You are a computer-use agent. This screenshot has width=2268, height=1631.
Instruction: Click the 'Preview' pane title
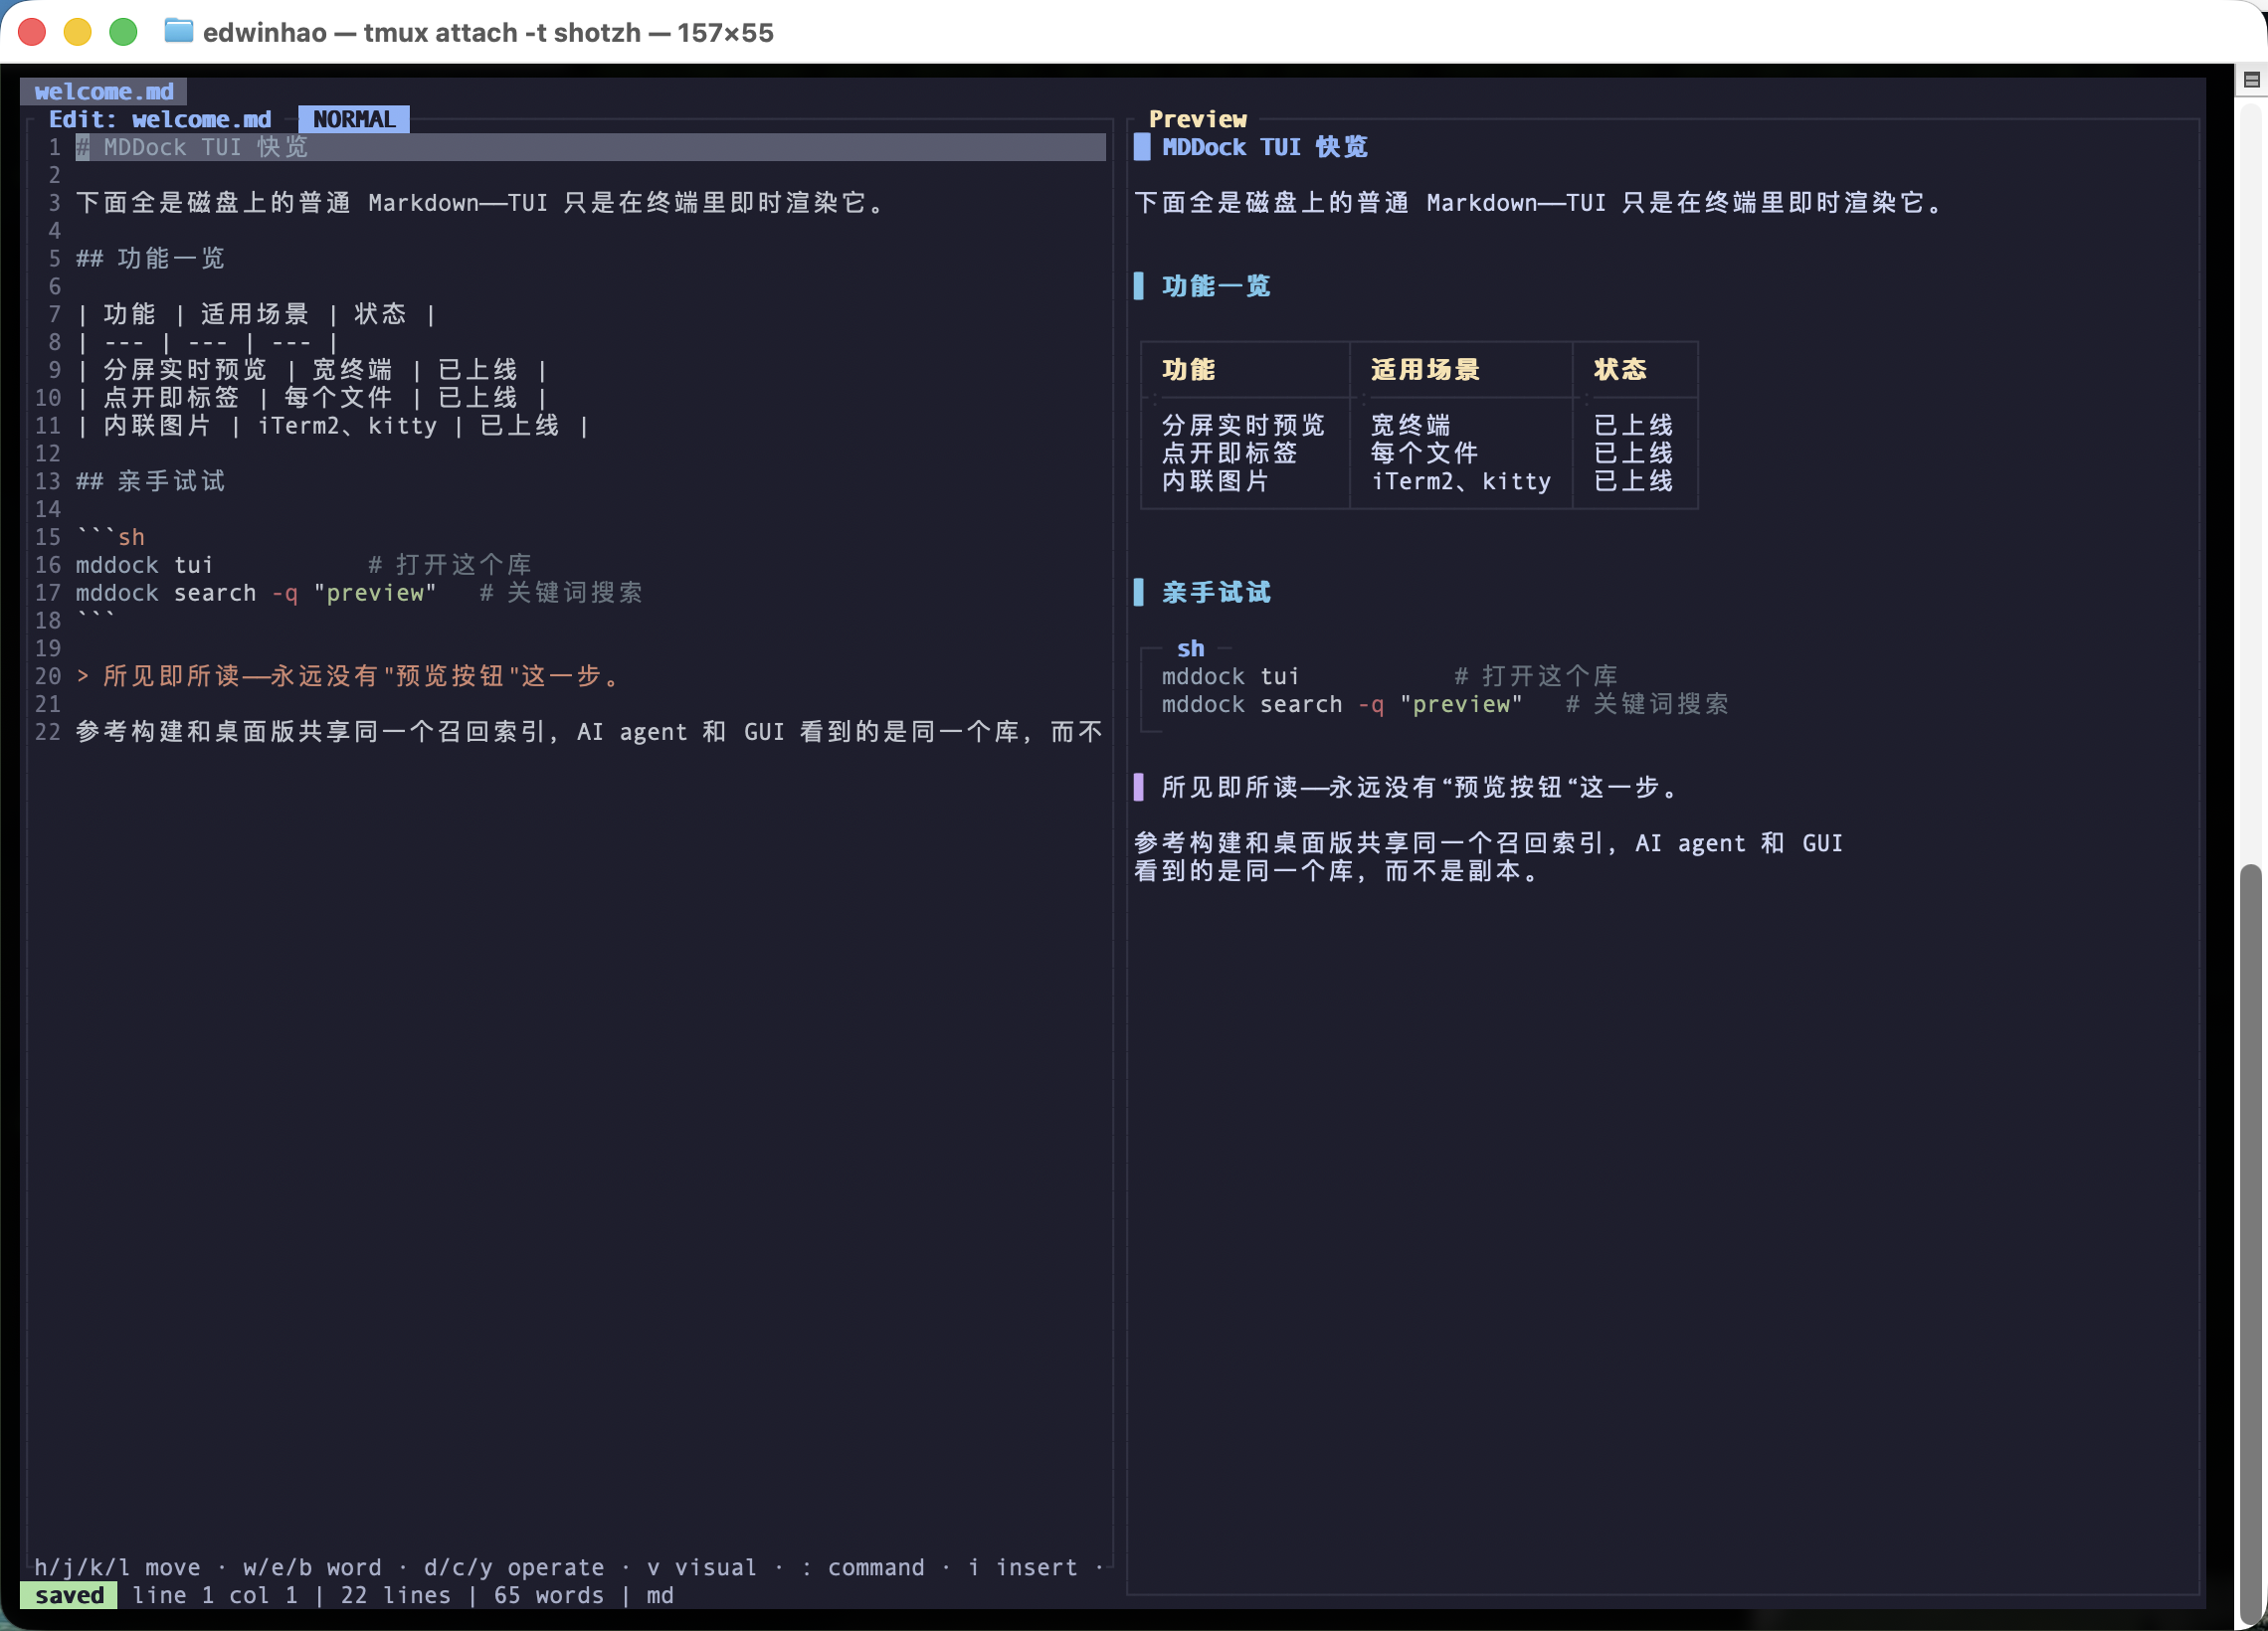1197,119
